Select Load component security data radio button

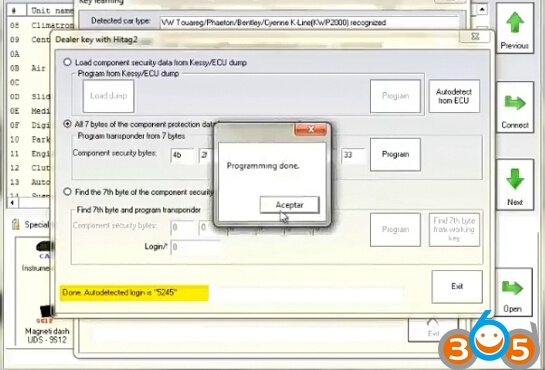tap(67, 62)
